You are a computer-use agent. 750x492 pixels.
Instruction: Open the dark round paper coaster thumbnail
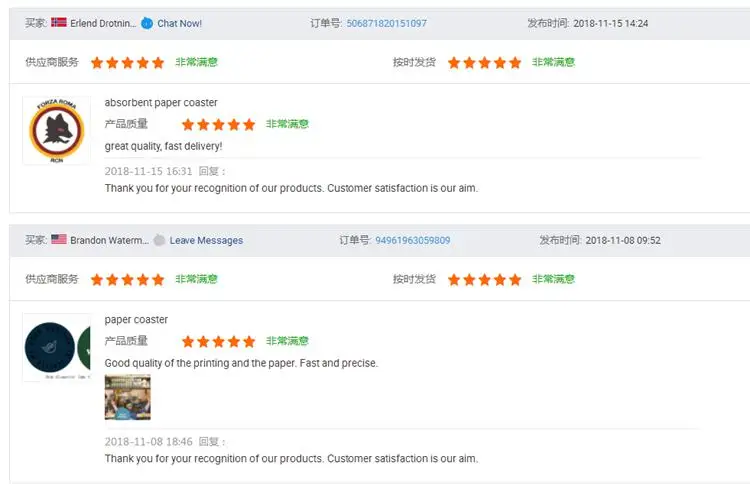pyautogui.click(x=56, y=348)
